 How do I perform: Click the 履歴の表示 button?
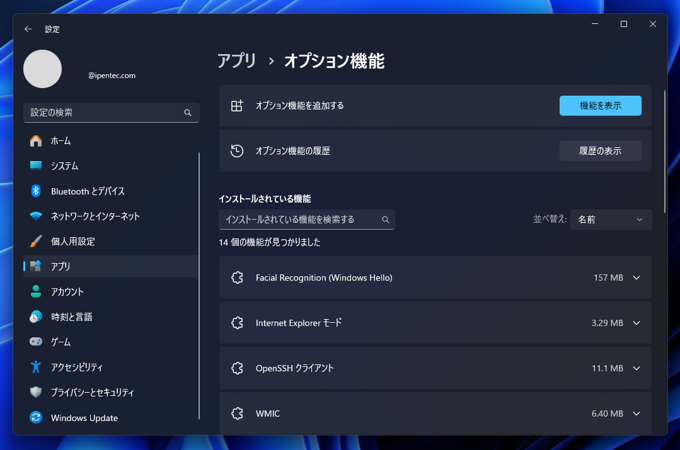tap(600, 151)
